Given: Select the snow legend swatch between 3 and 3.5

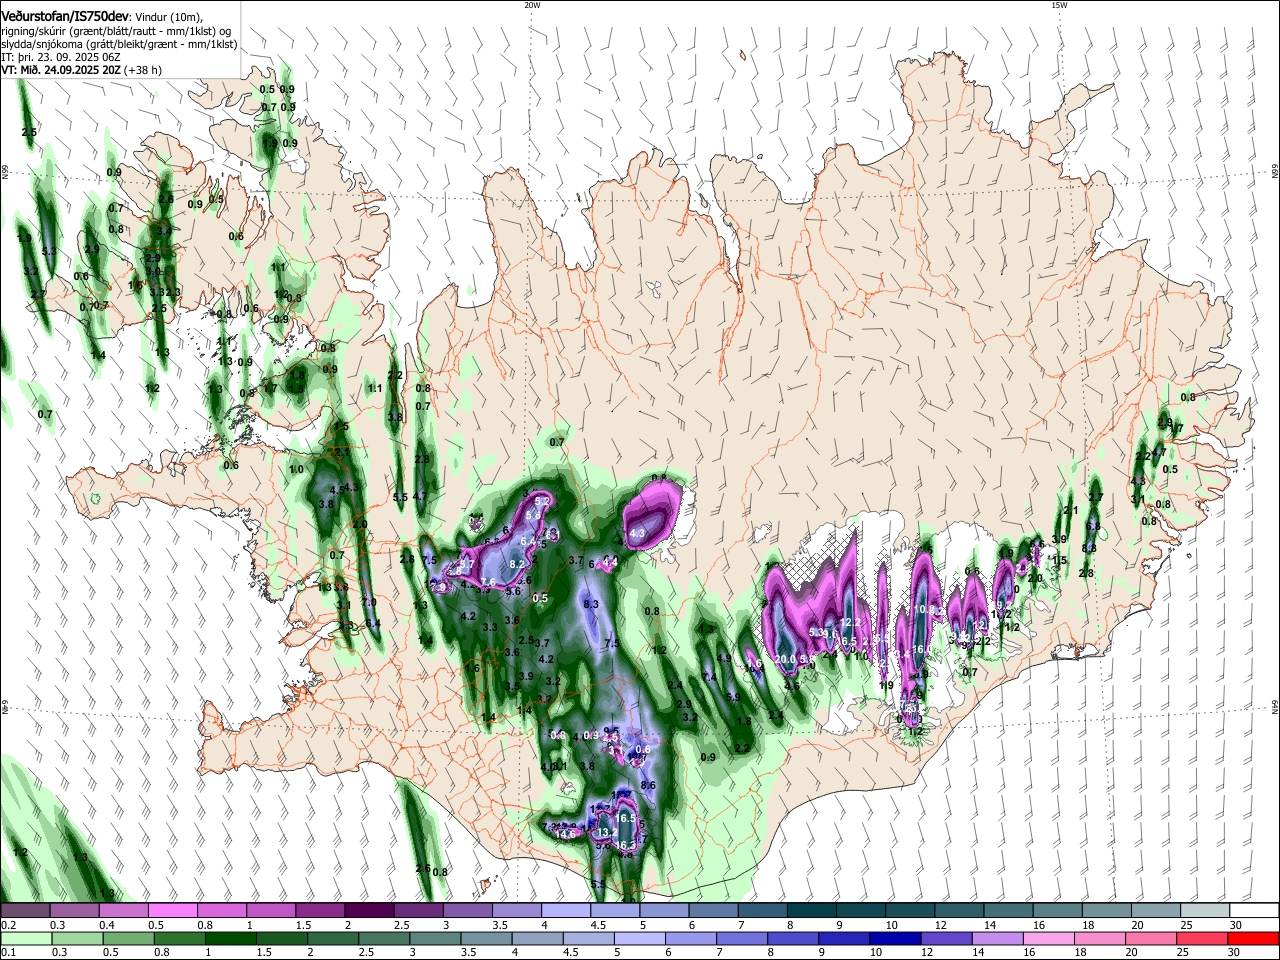Looking at the screenshot, I should pyautogui.click(x=467, y=910).
